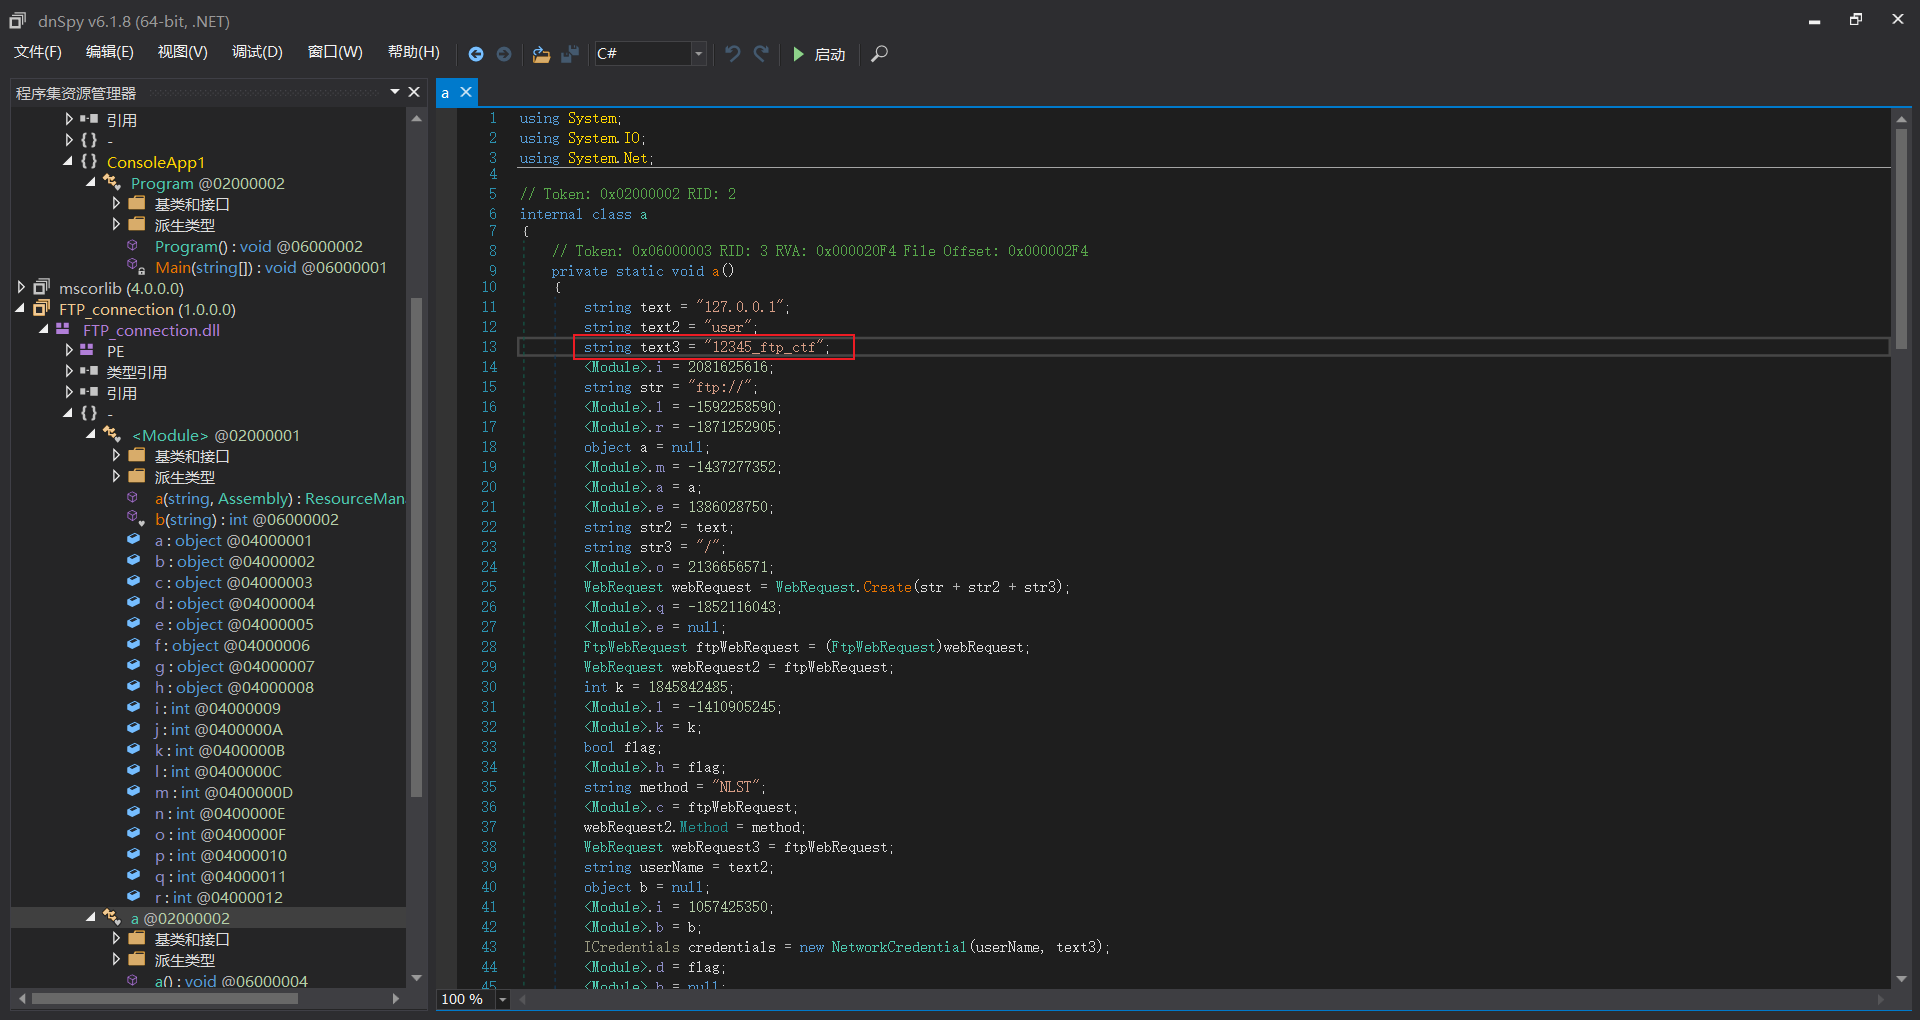The image size is (1920, 1020).
Task: Select the 'a' code tab
Action: pyautogui.click(x=446, y=93)
